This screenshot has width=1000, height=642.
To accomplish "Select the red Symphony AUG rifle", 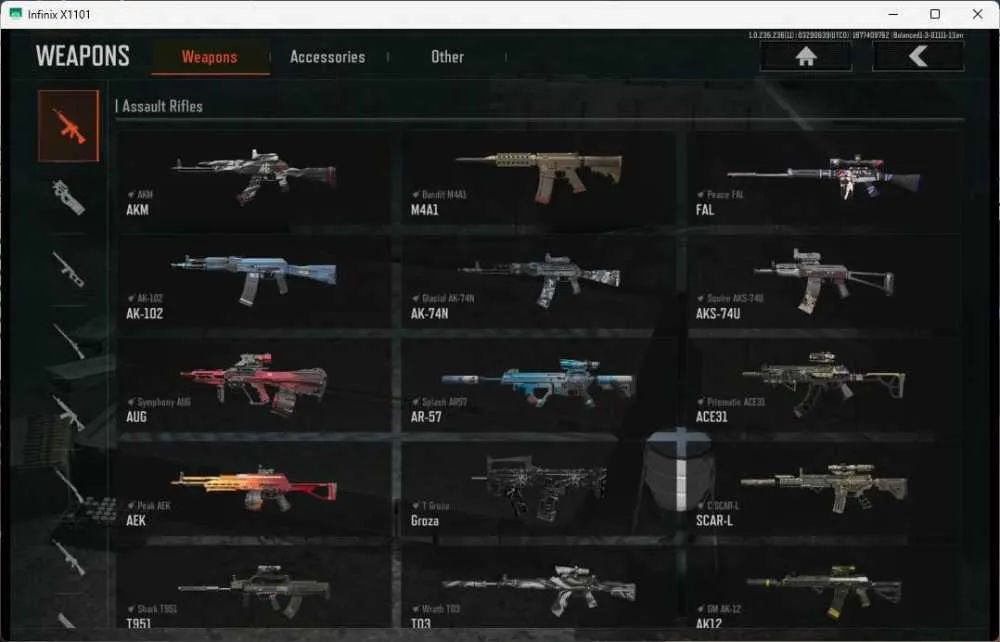I will click(x=254, y=386).
